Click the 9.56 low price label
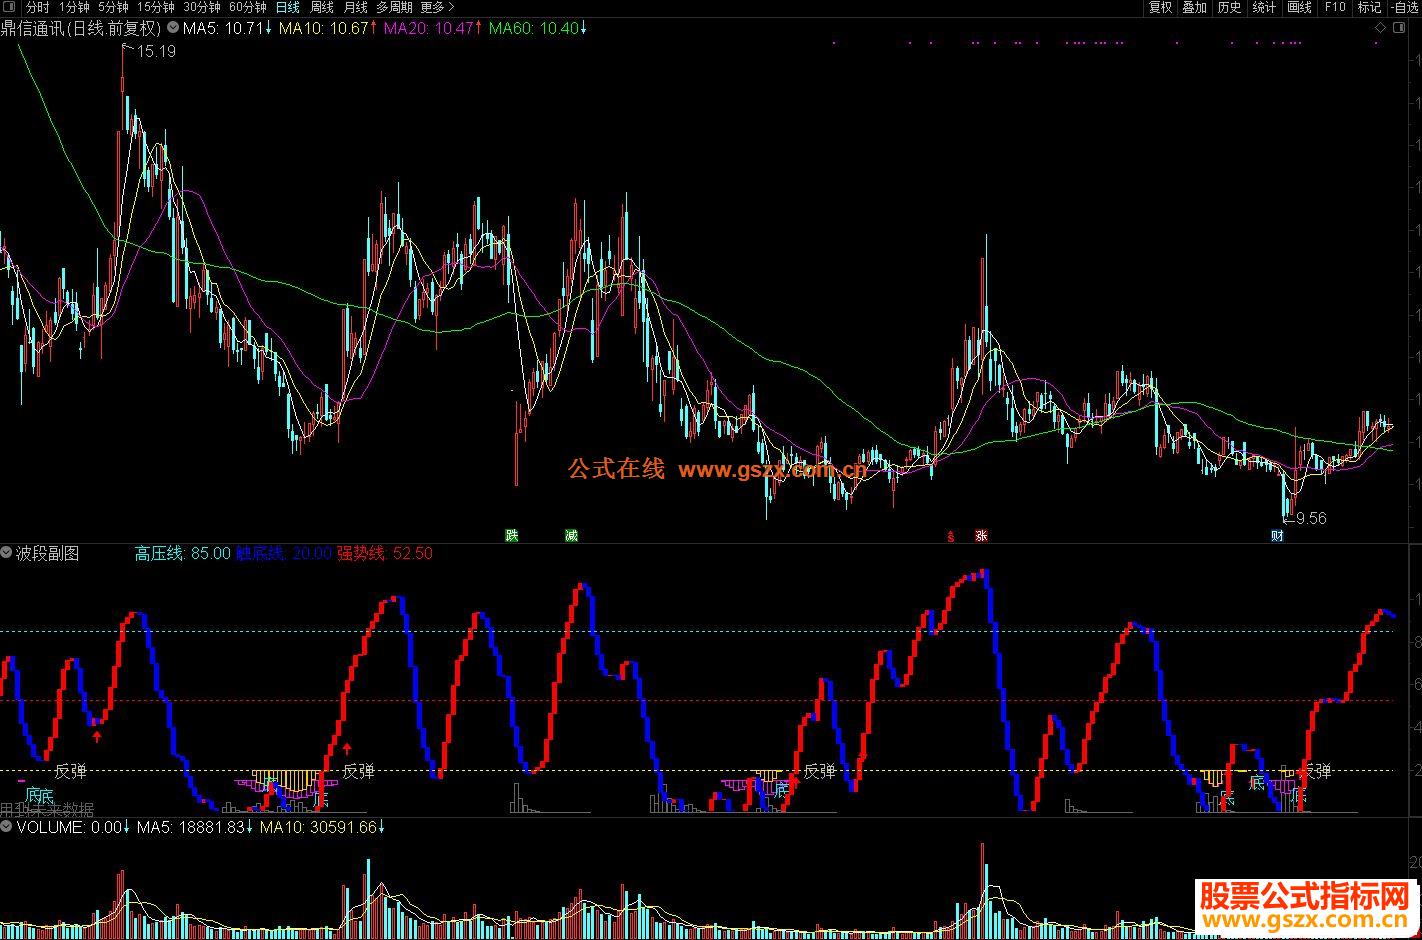 pos(1311,518)
